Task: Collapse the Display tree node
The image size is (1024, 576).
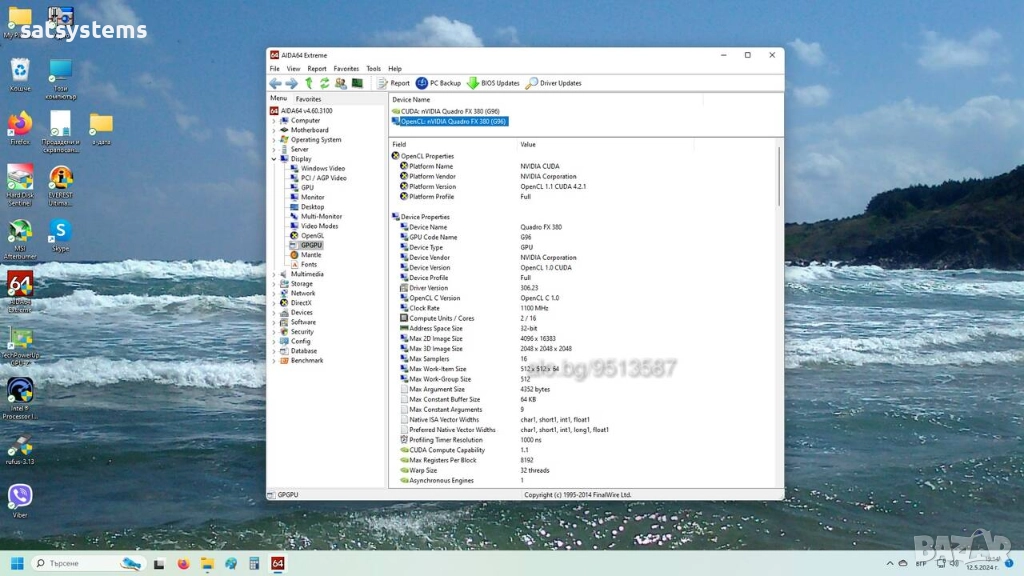Action: click(274, 159)
